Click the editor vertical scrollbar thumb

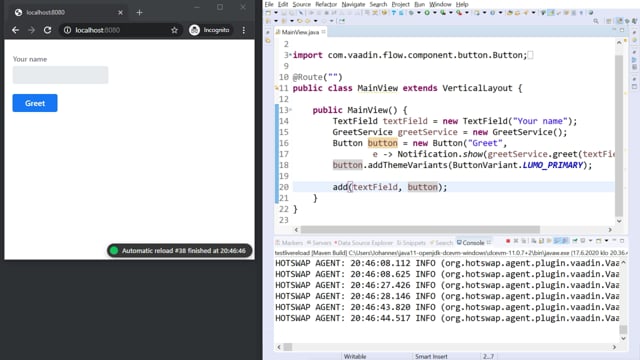pos(619,135)
